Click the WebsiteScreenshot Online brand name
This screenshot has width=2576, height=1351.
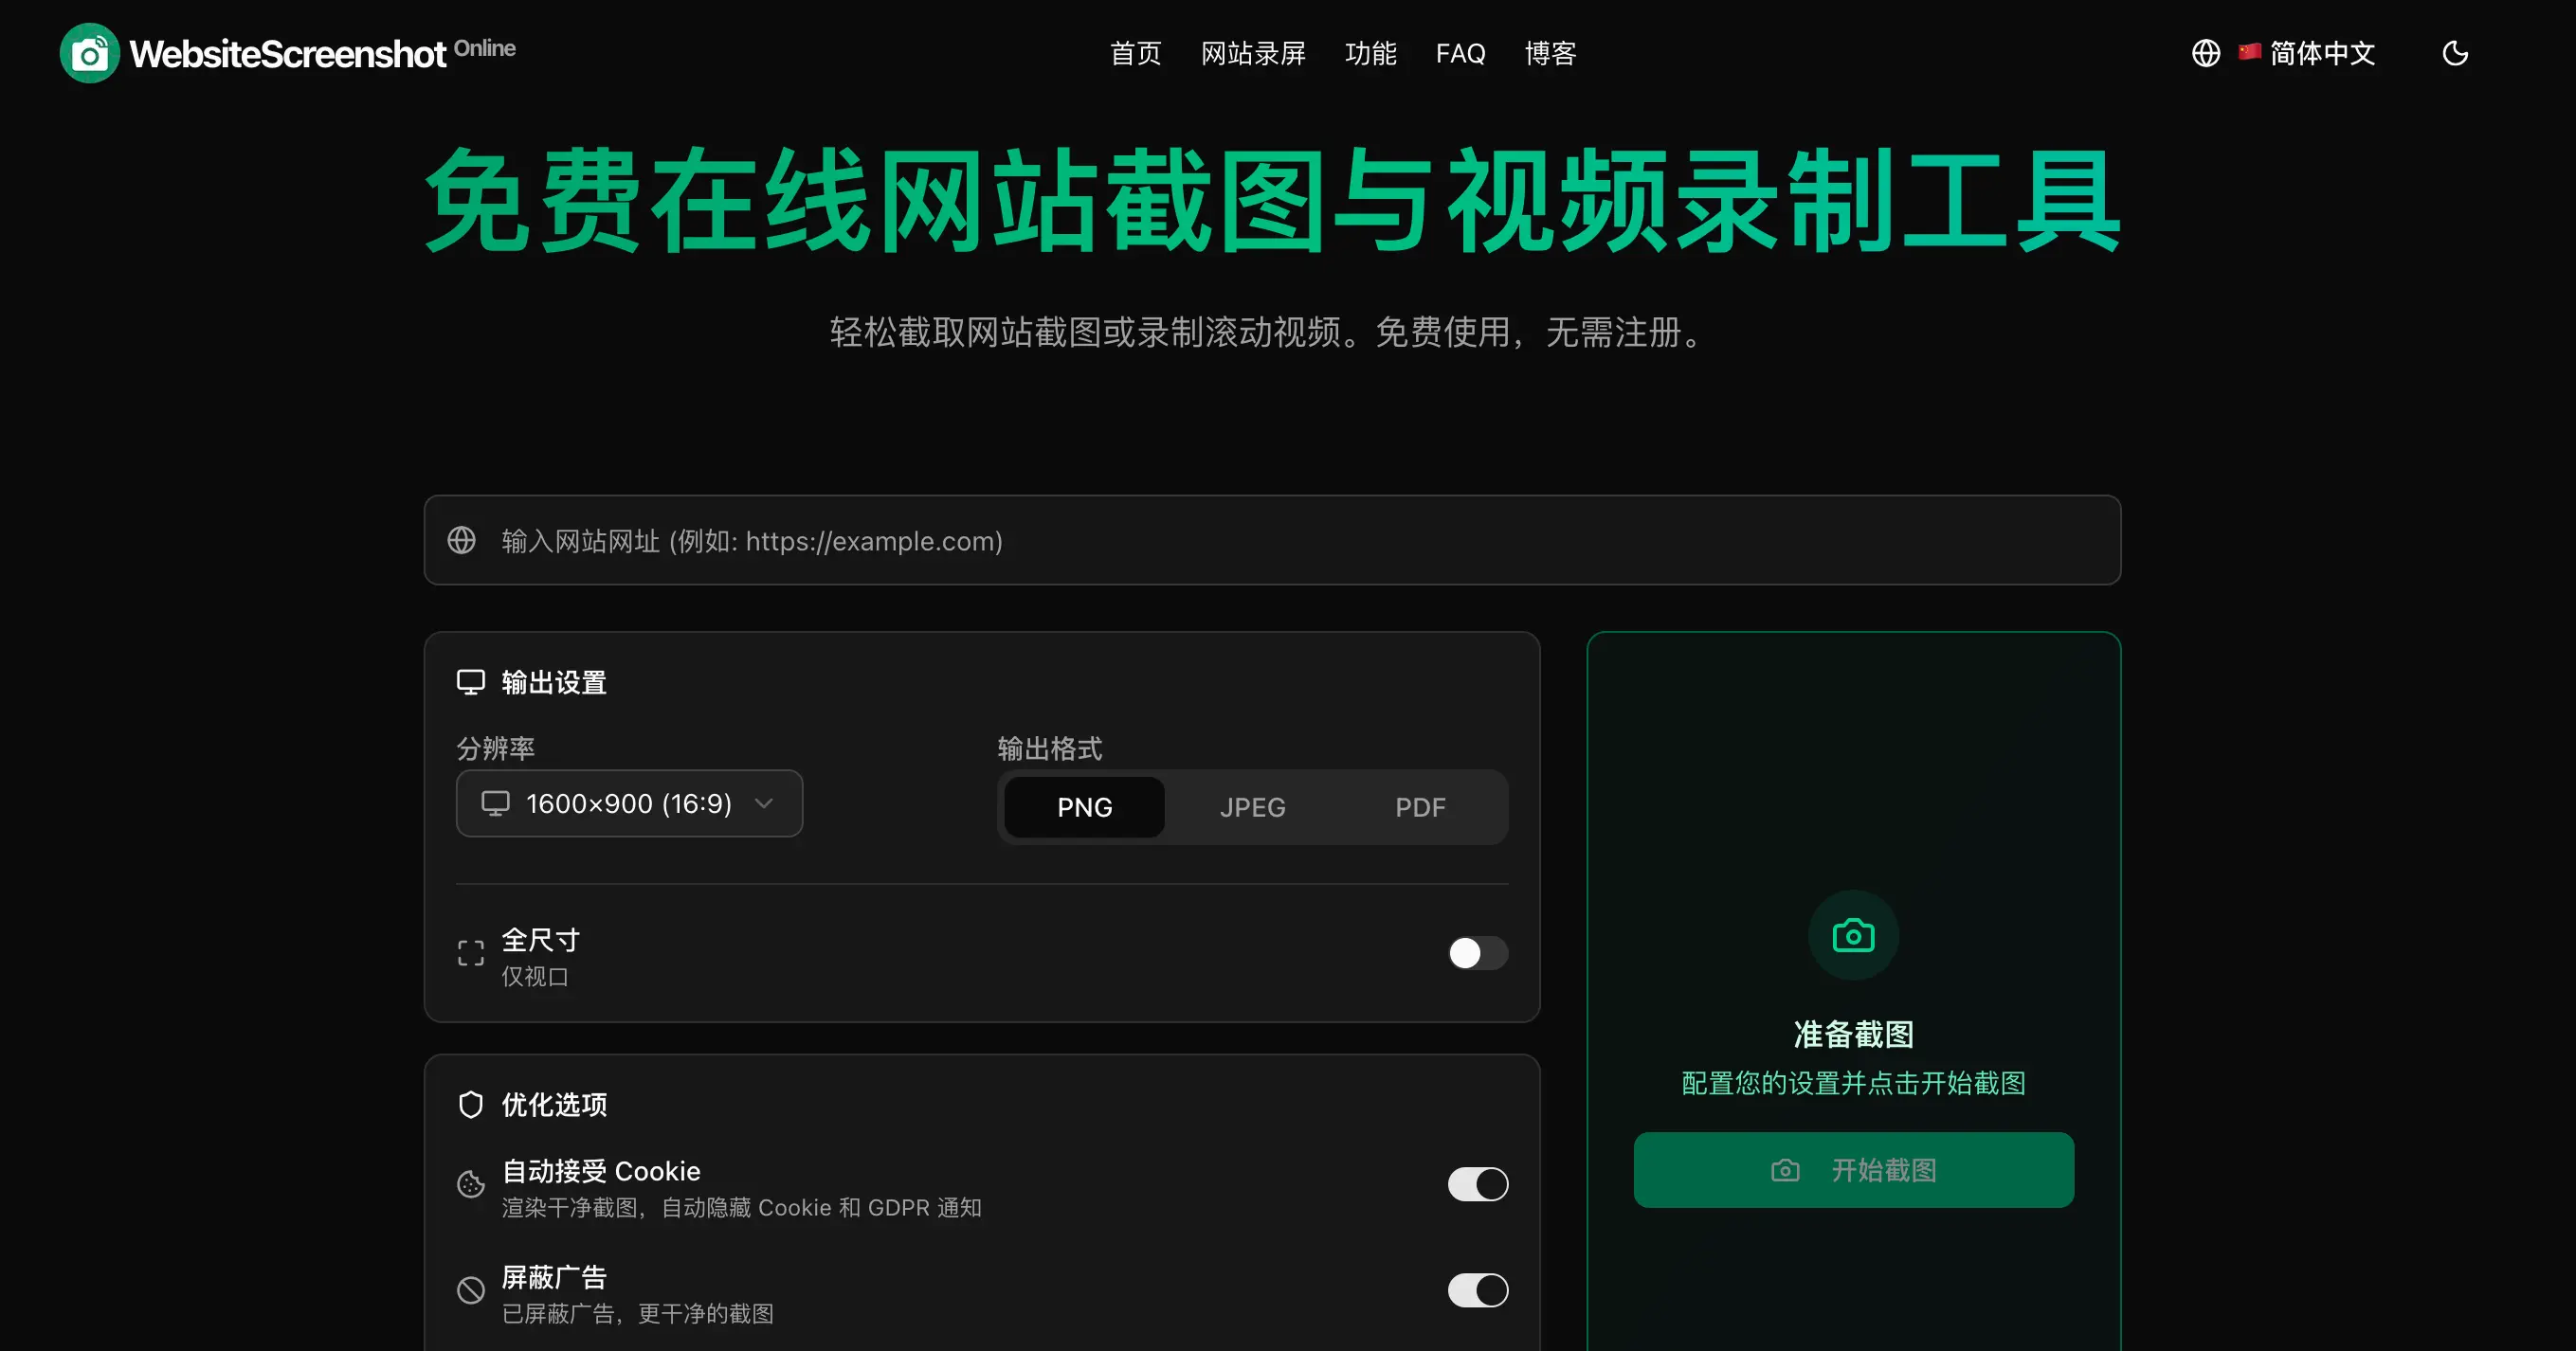322,53
